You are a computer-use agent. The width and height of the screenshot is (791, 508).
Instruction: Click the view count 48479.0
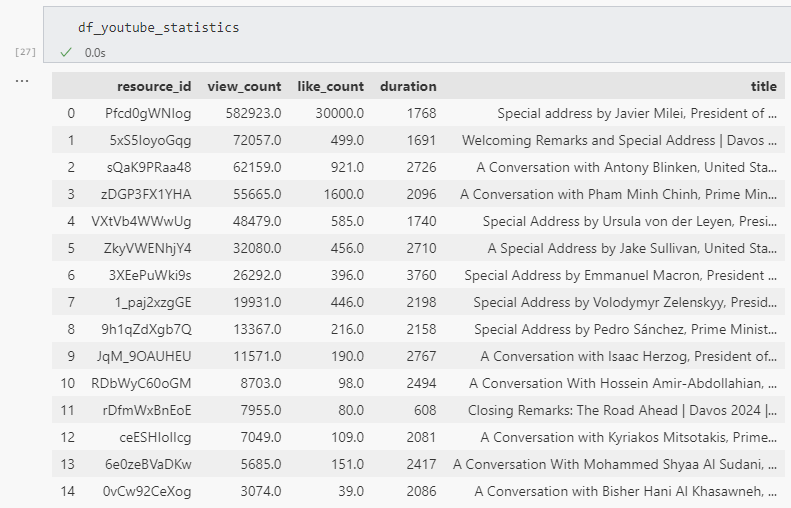point(257,221)
